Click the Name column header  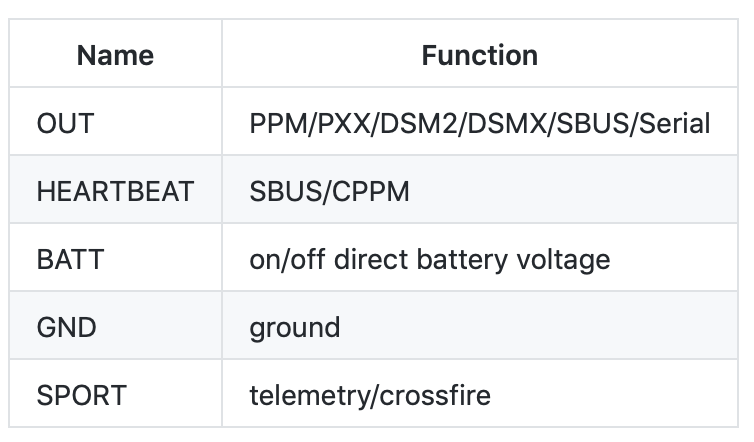pos(115,55)
